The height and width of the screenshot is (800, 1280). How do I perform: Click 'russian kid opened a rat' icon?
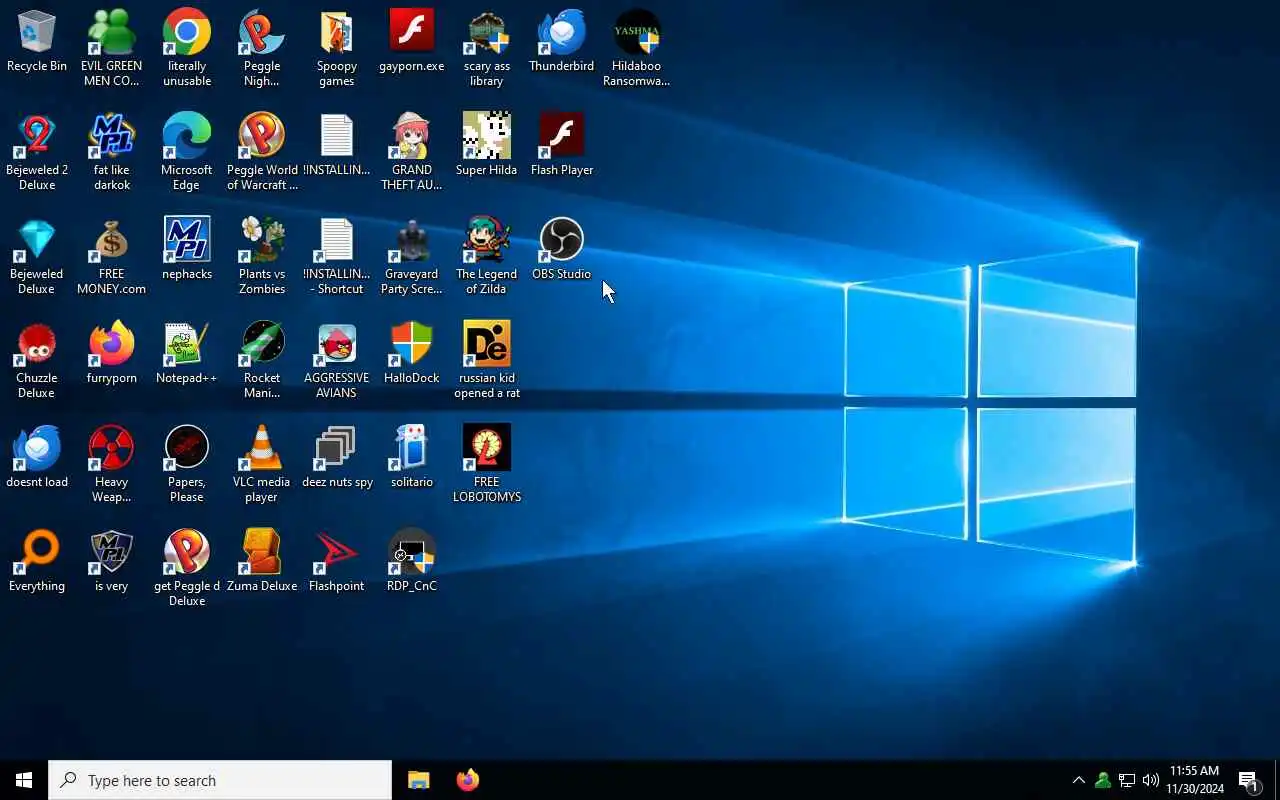point(487,360)
